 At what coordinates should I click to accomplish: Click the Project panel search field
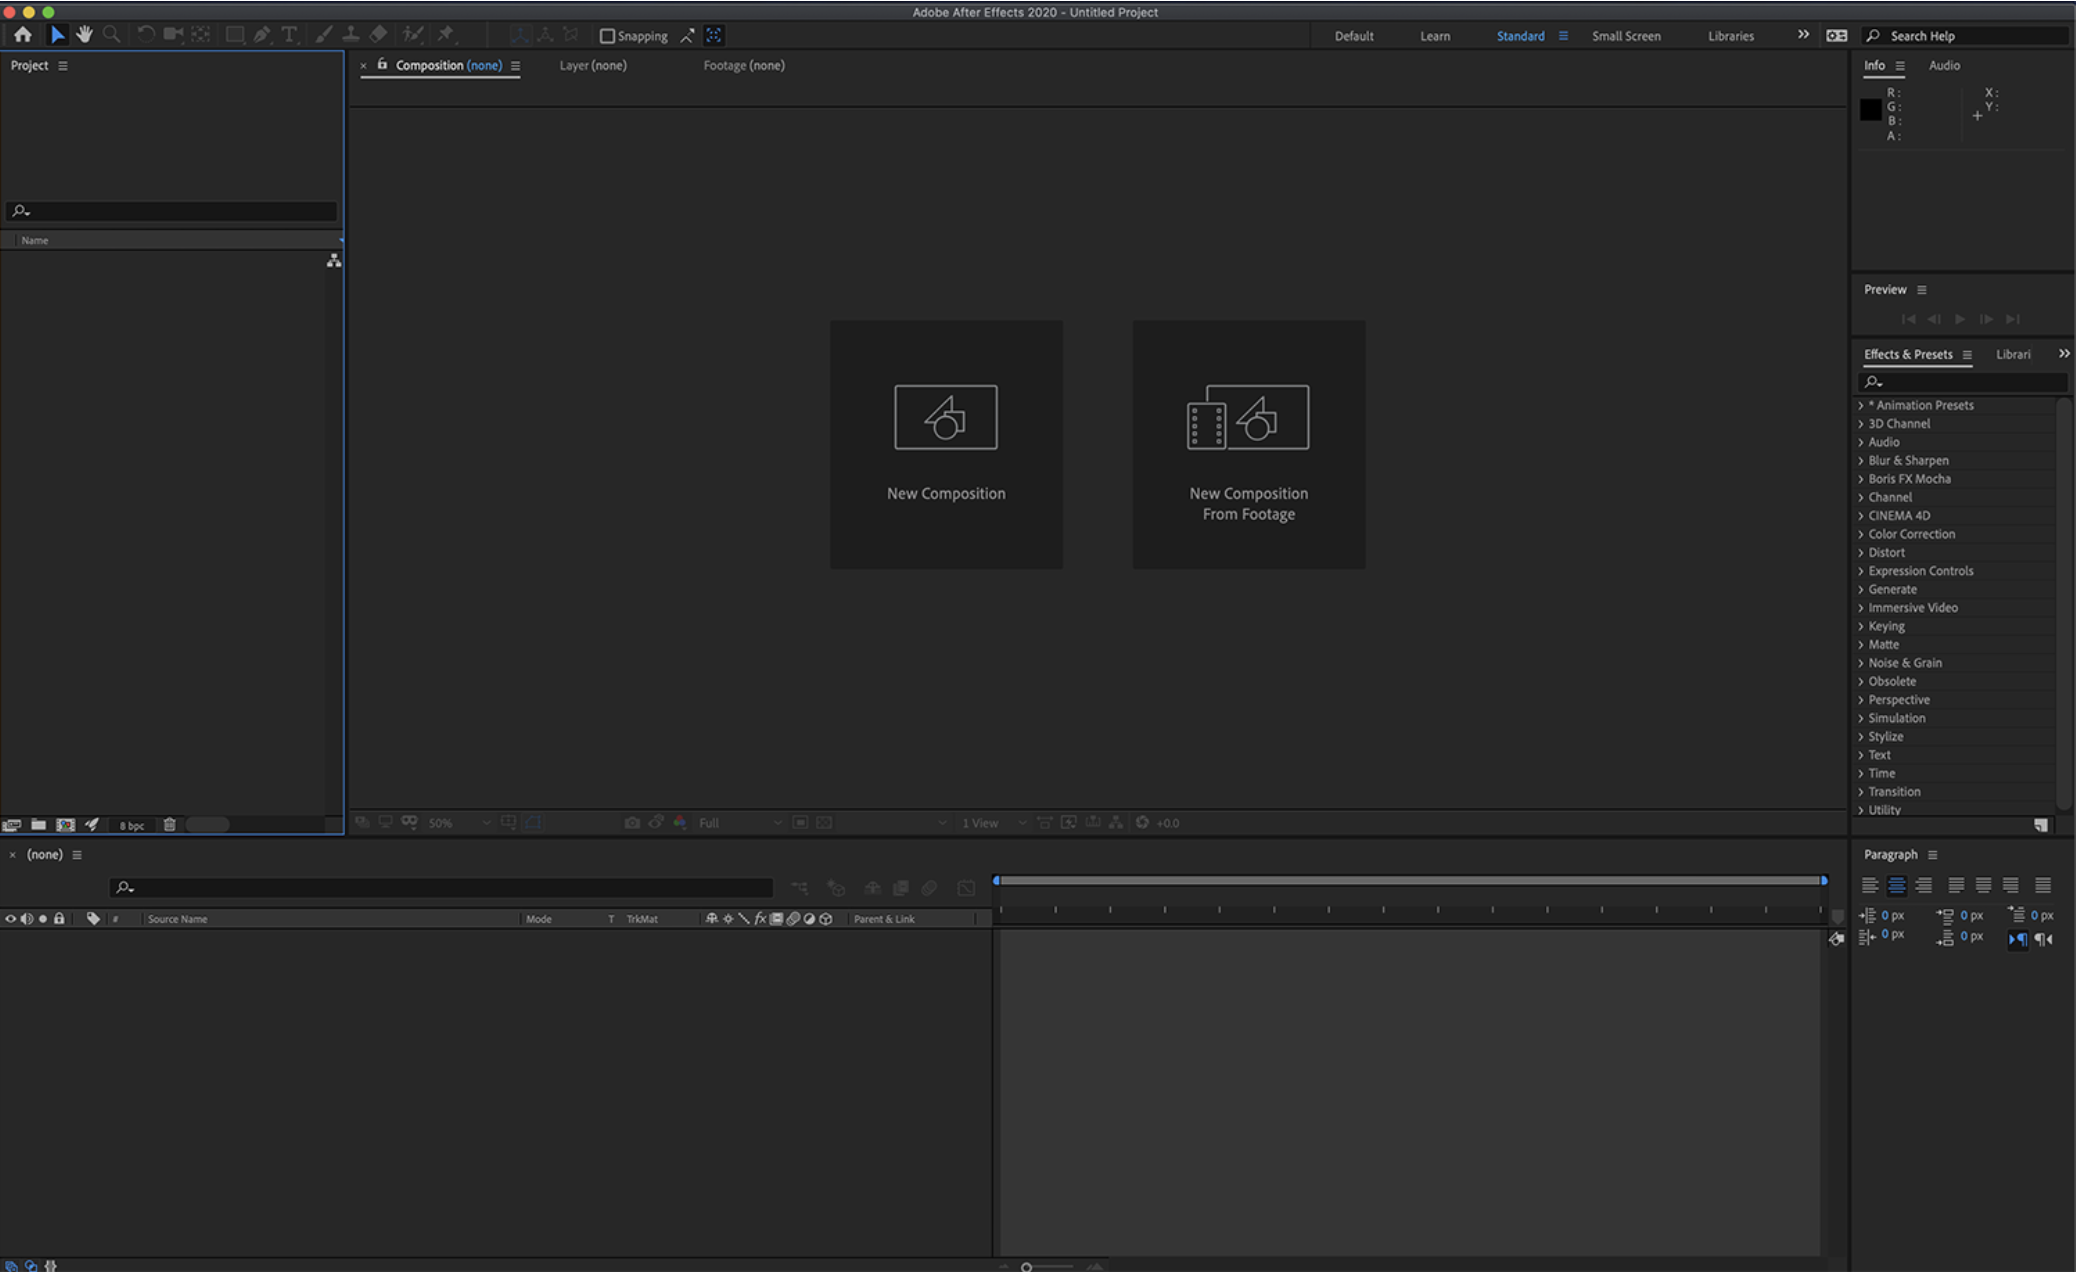(x=171, y=211)
